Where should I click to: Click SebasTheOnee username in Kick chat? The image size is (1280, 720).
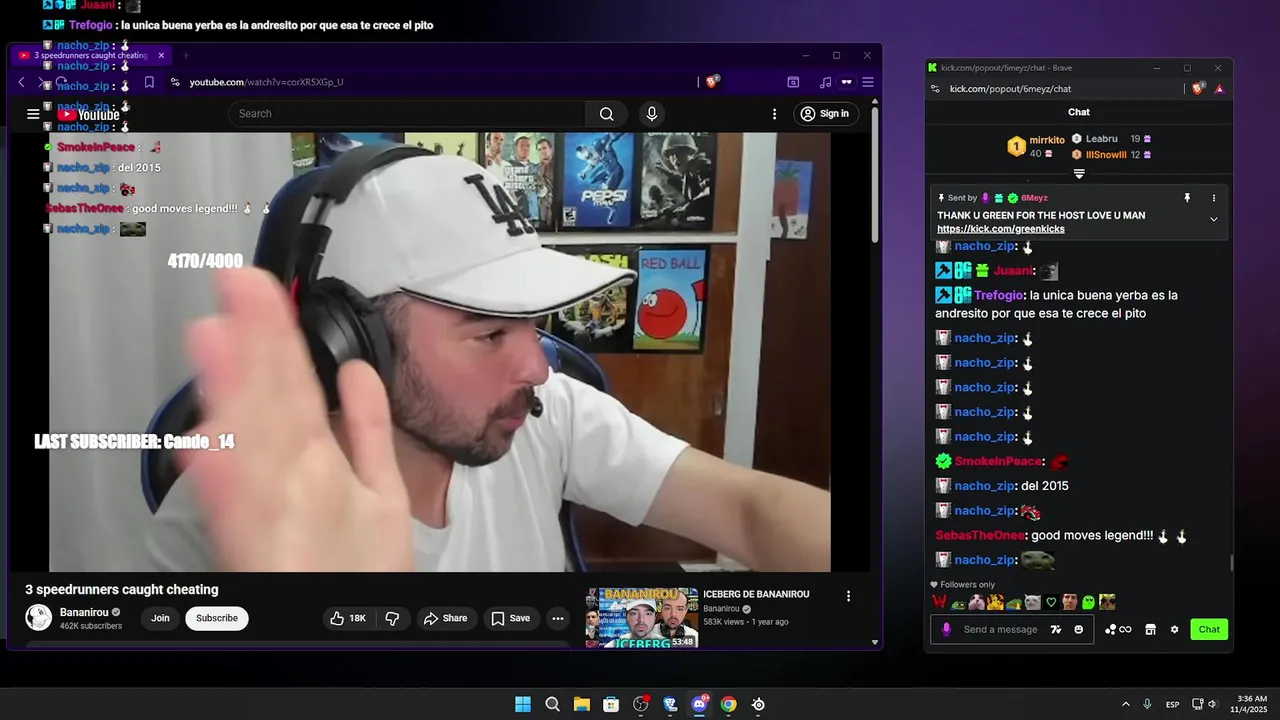[980, 535]
